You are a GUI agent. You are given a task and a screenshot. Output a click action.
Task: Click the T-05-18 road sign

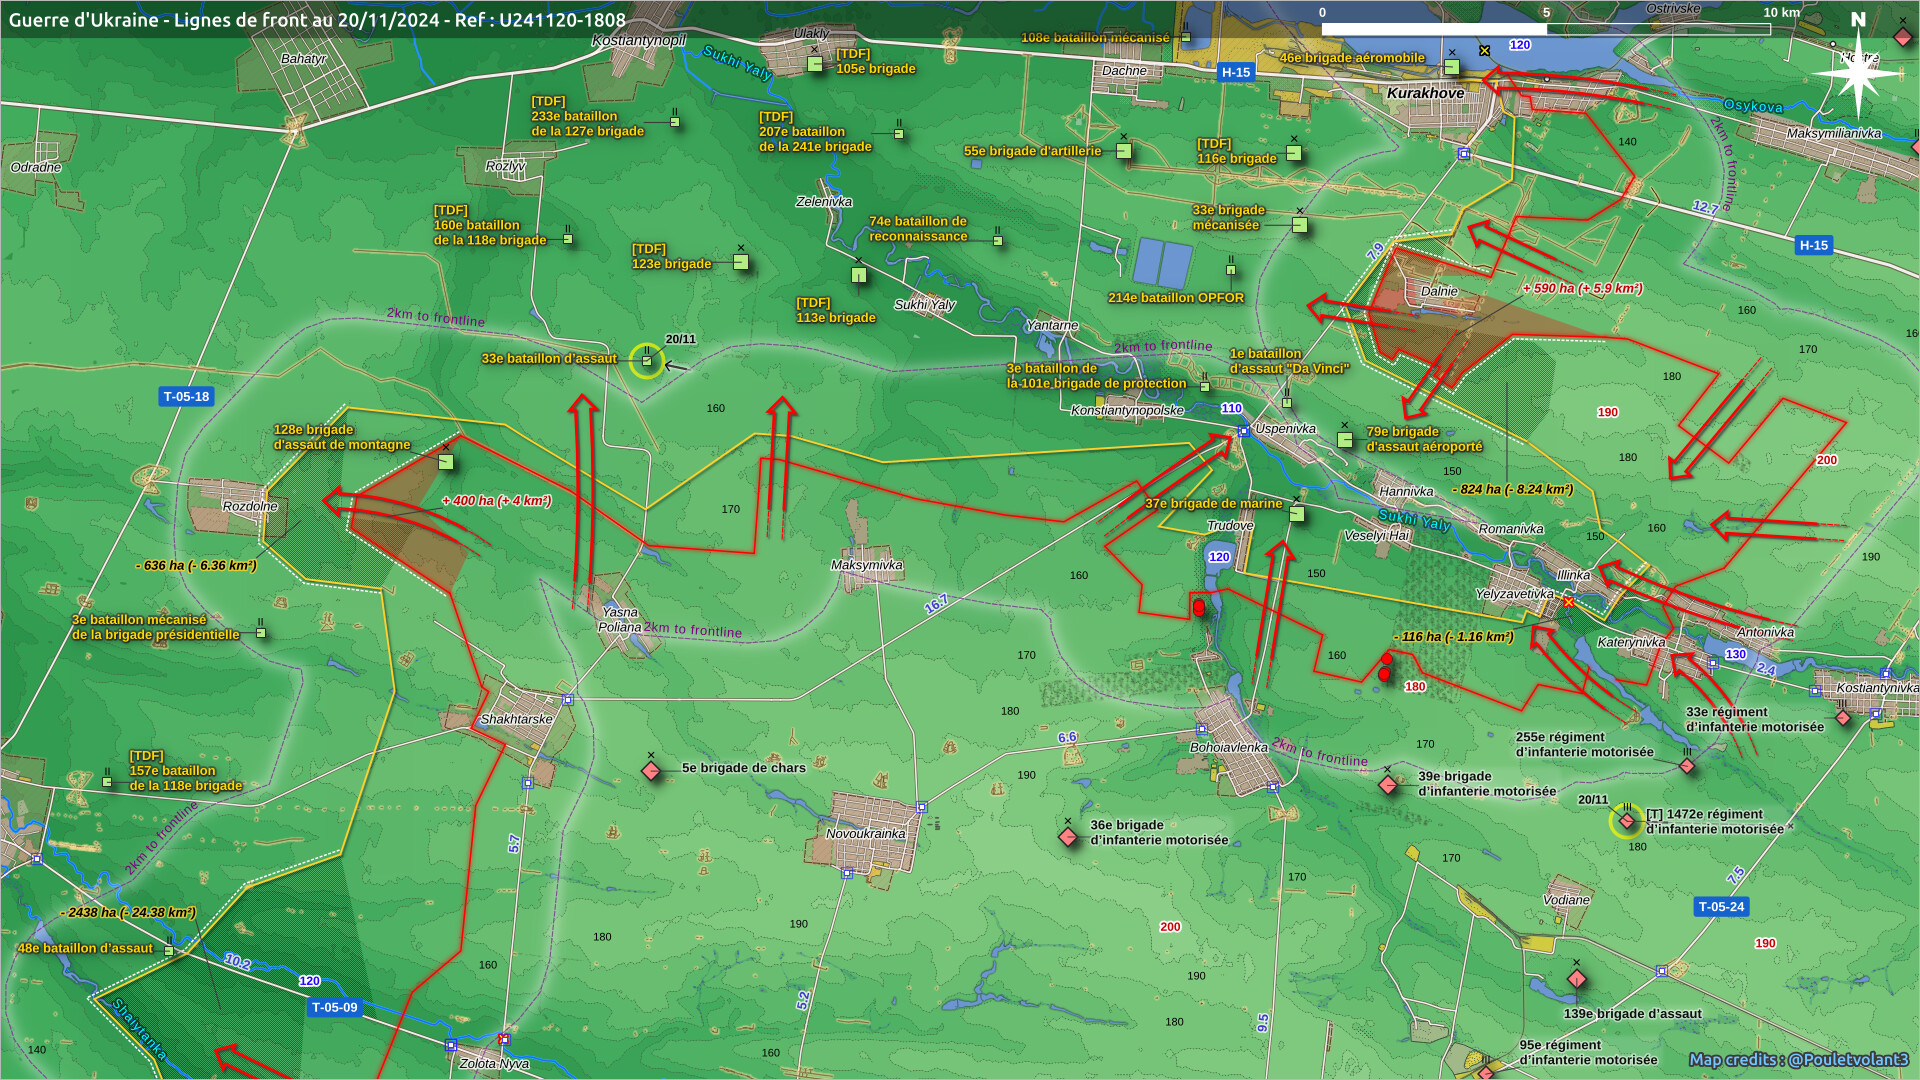pyautogui.click(x=186, y=397)
